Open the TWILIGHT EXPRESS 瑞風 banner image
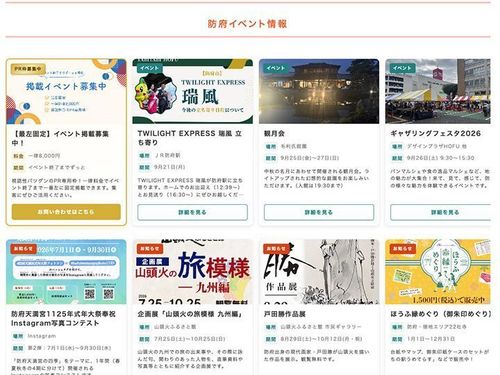This screenshot has width=500, height=375. point(192,92)
